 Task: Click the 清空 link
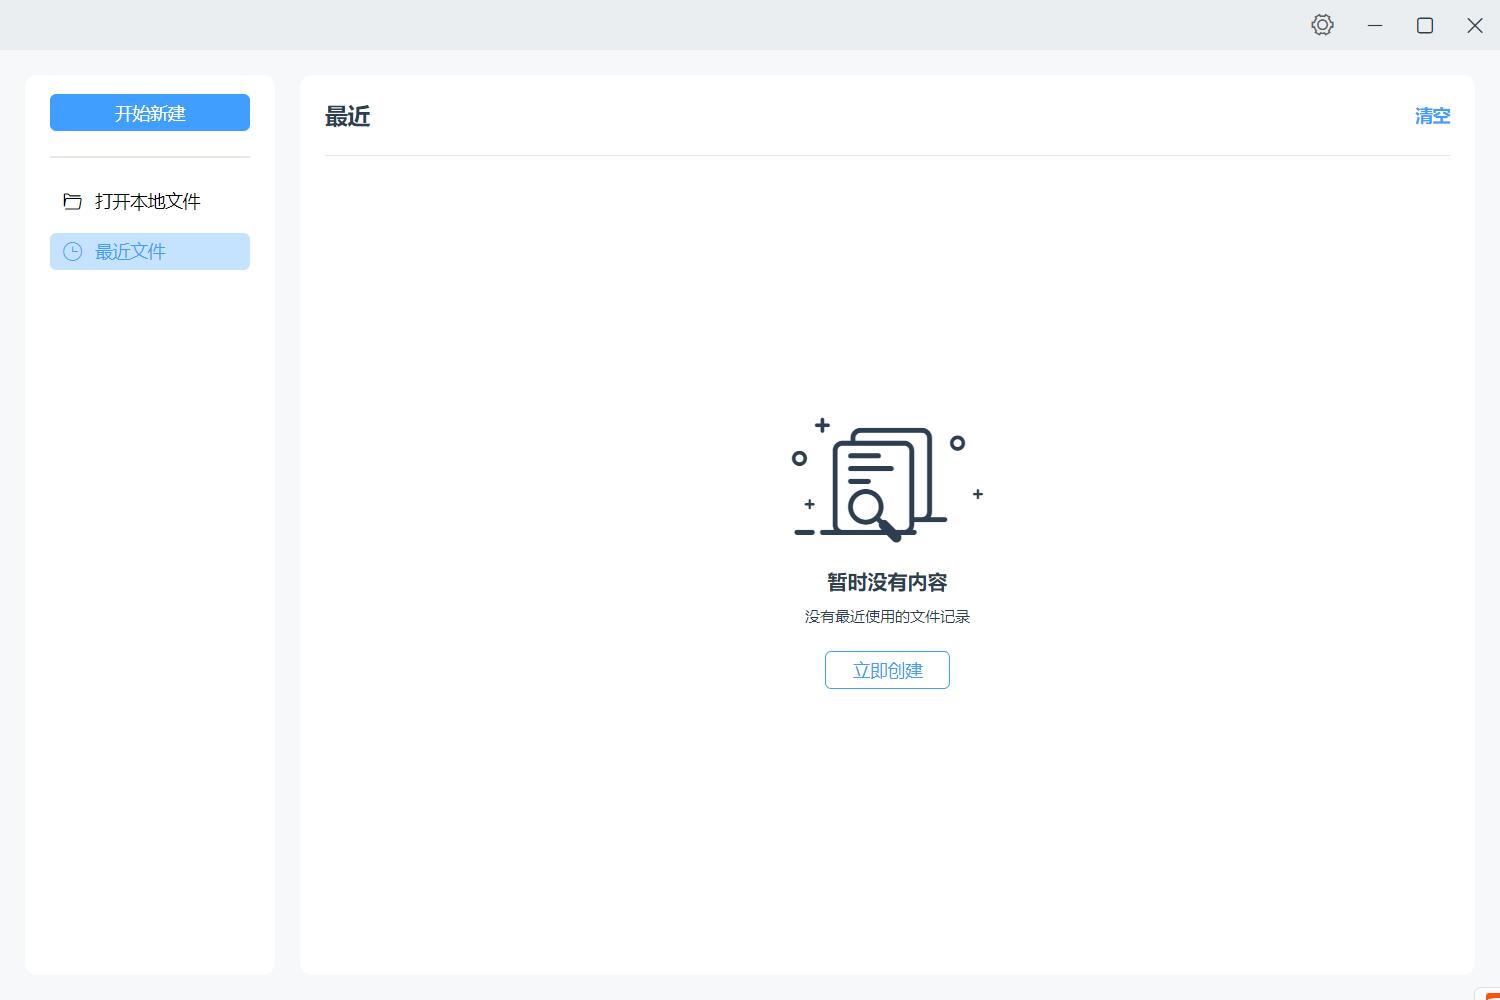(1432, 116)
